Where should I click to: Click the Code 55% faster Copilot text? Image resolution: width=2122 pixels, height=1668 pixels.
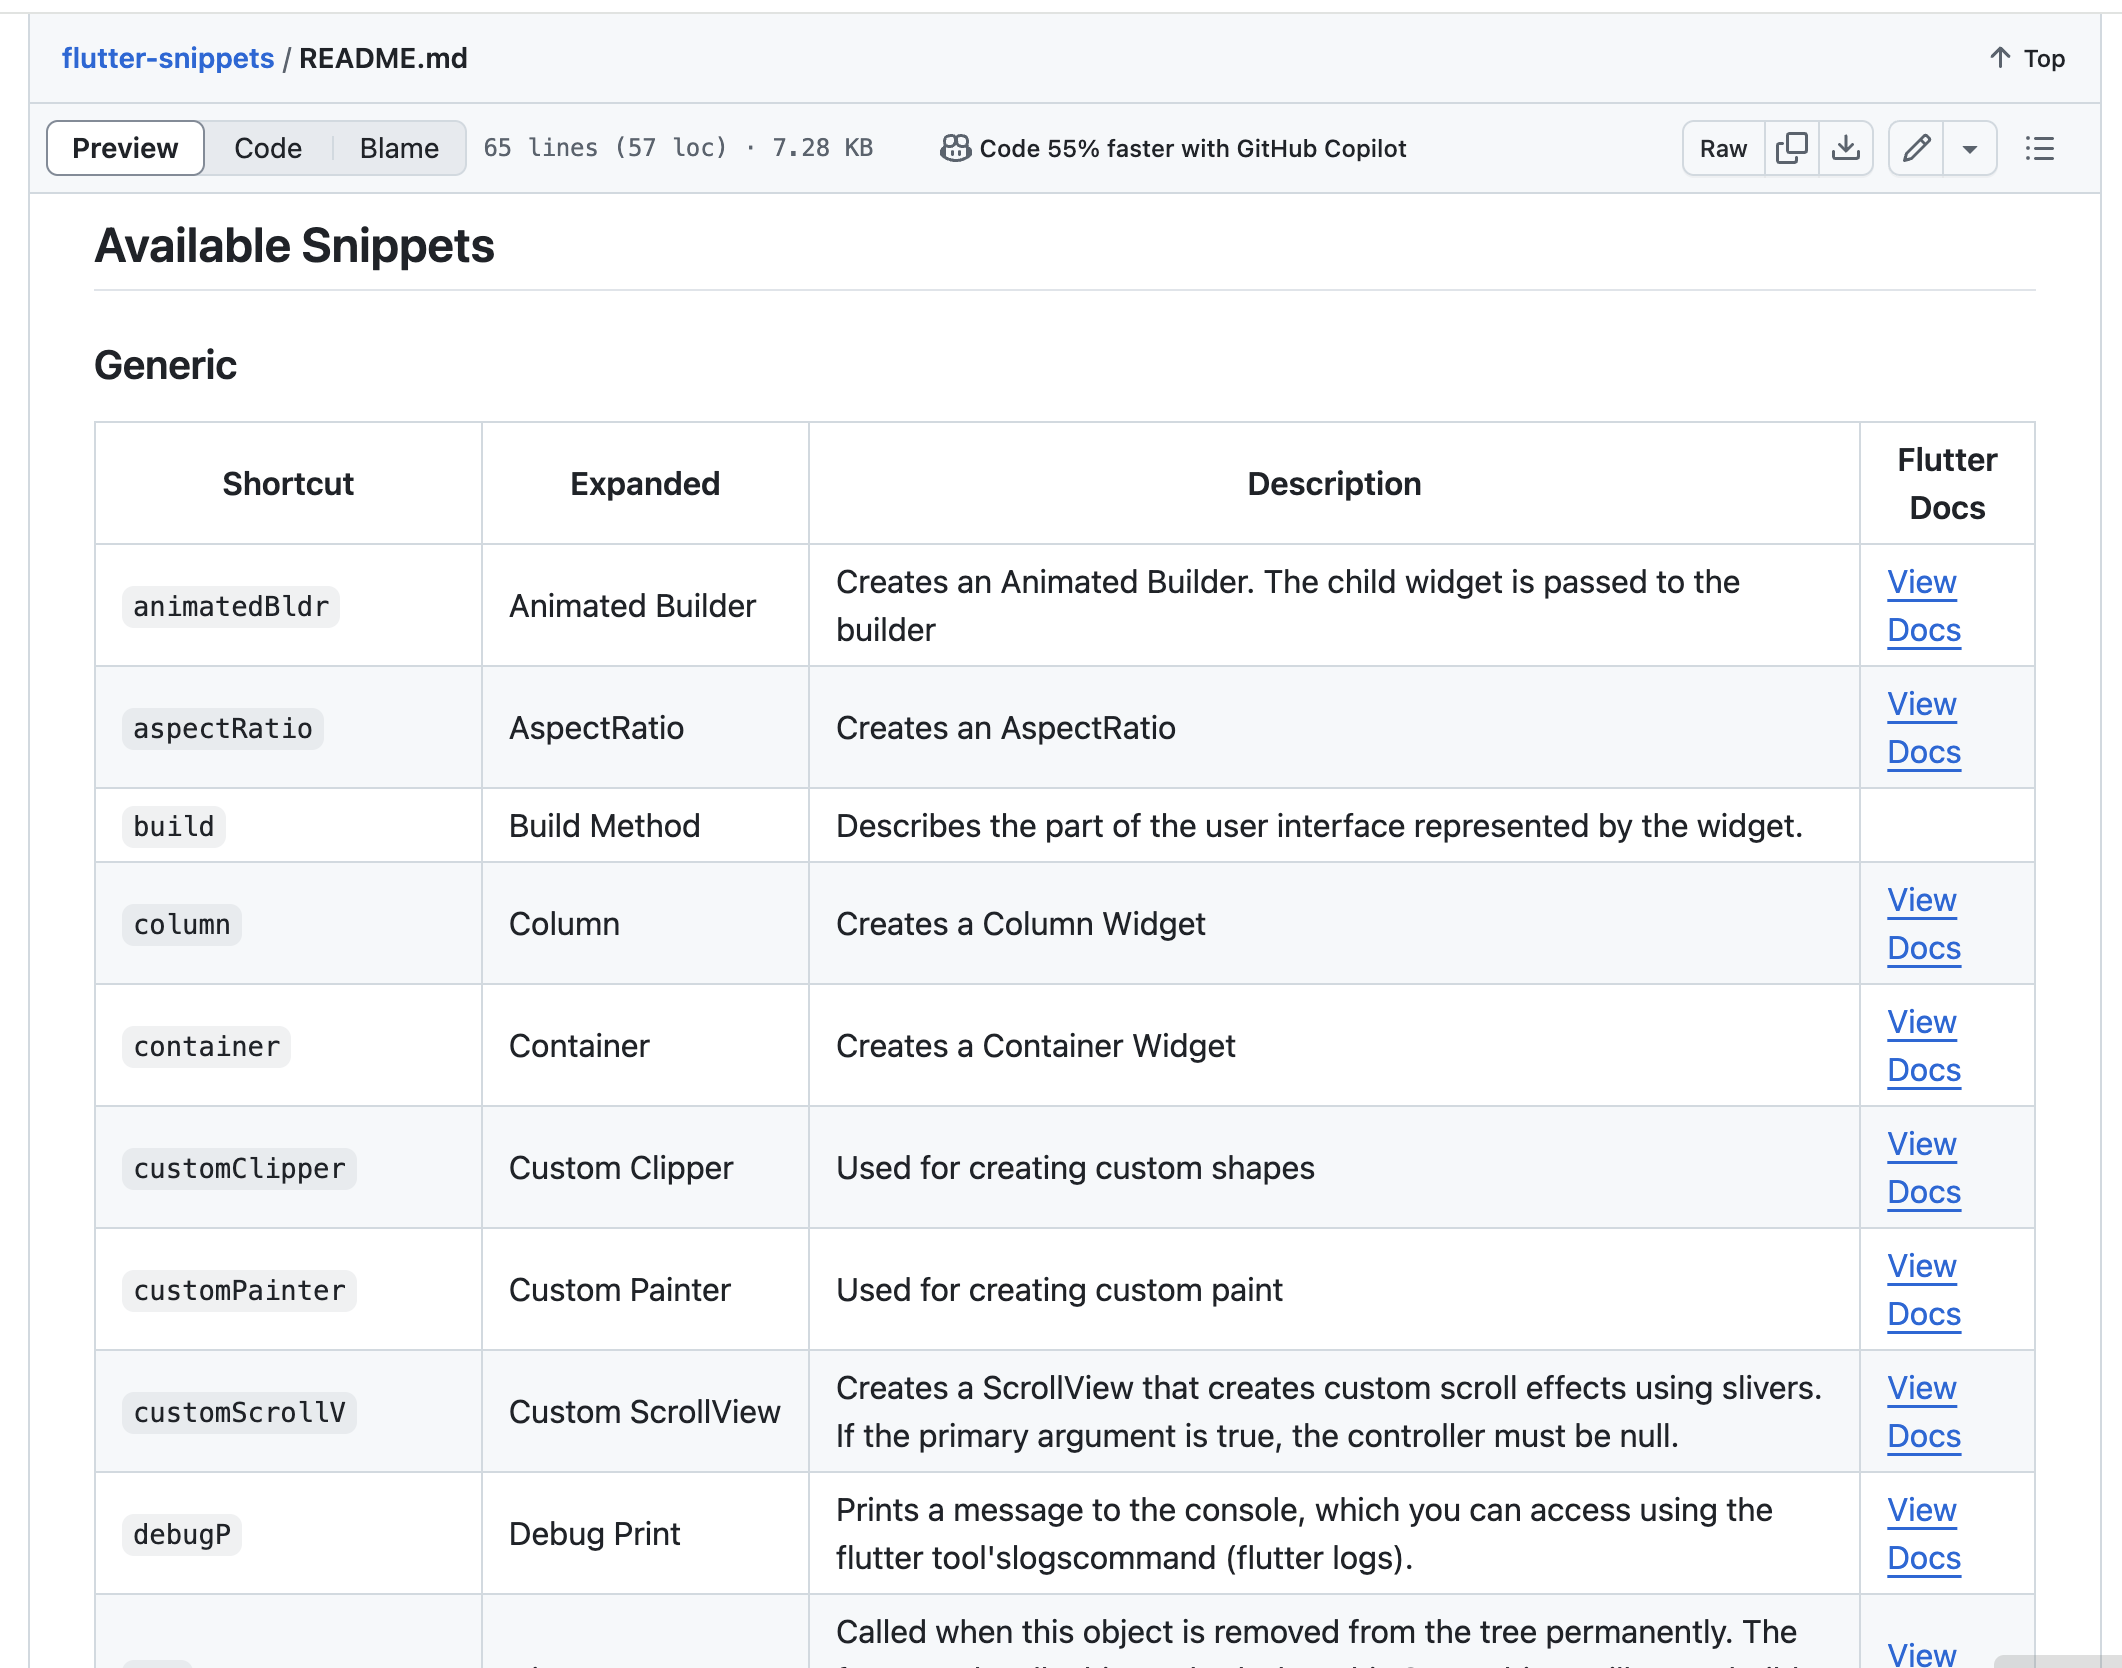(1192, 148)
